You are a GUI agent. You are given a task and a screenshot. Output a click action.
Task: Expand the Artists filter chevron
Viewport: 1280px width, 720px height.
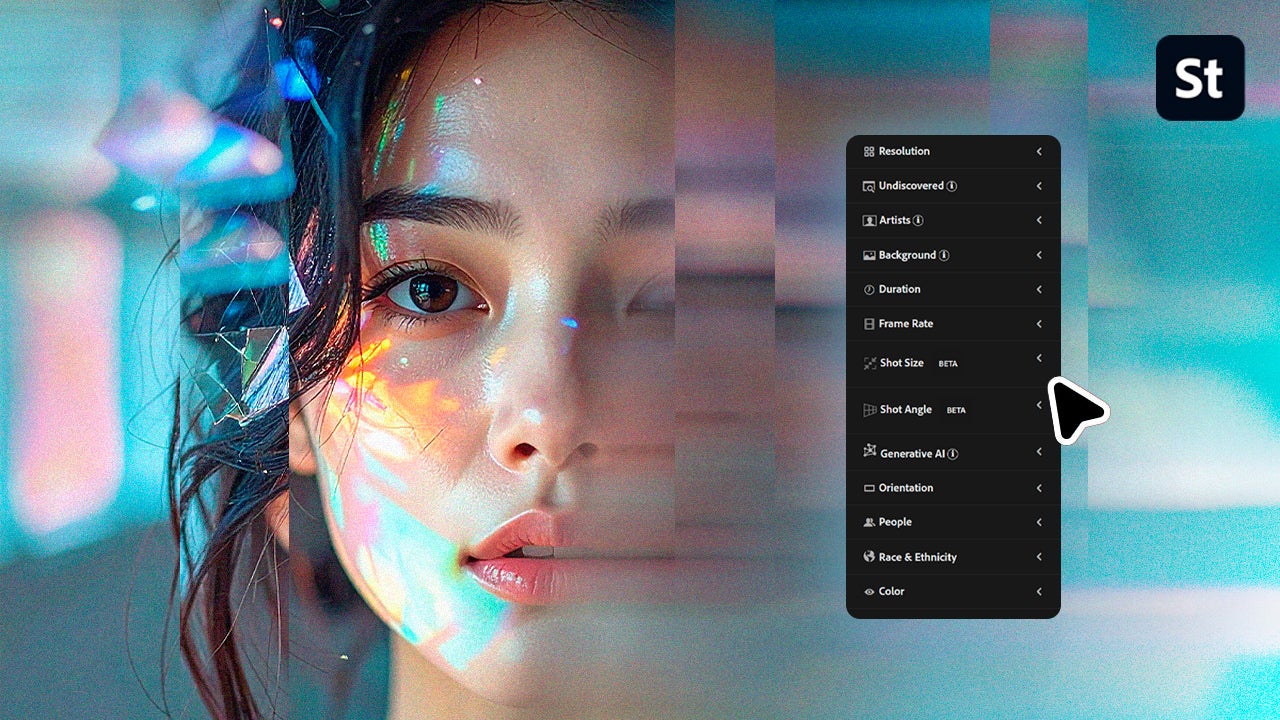pos(1039,220)
